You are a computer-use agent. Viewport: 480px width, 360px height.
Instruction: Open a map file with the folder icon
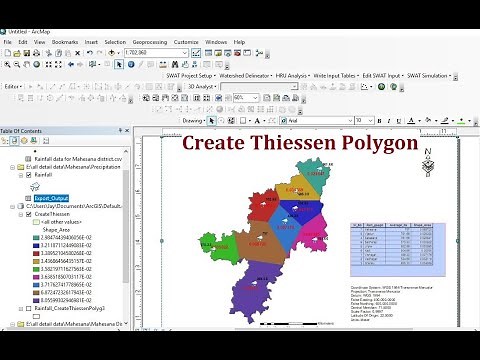pyautogui.click(x=17, y=53)
